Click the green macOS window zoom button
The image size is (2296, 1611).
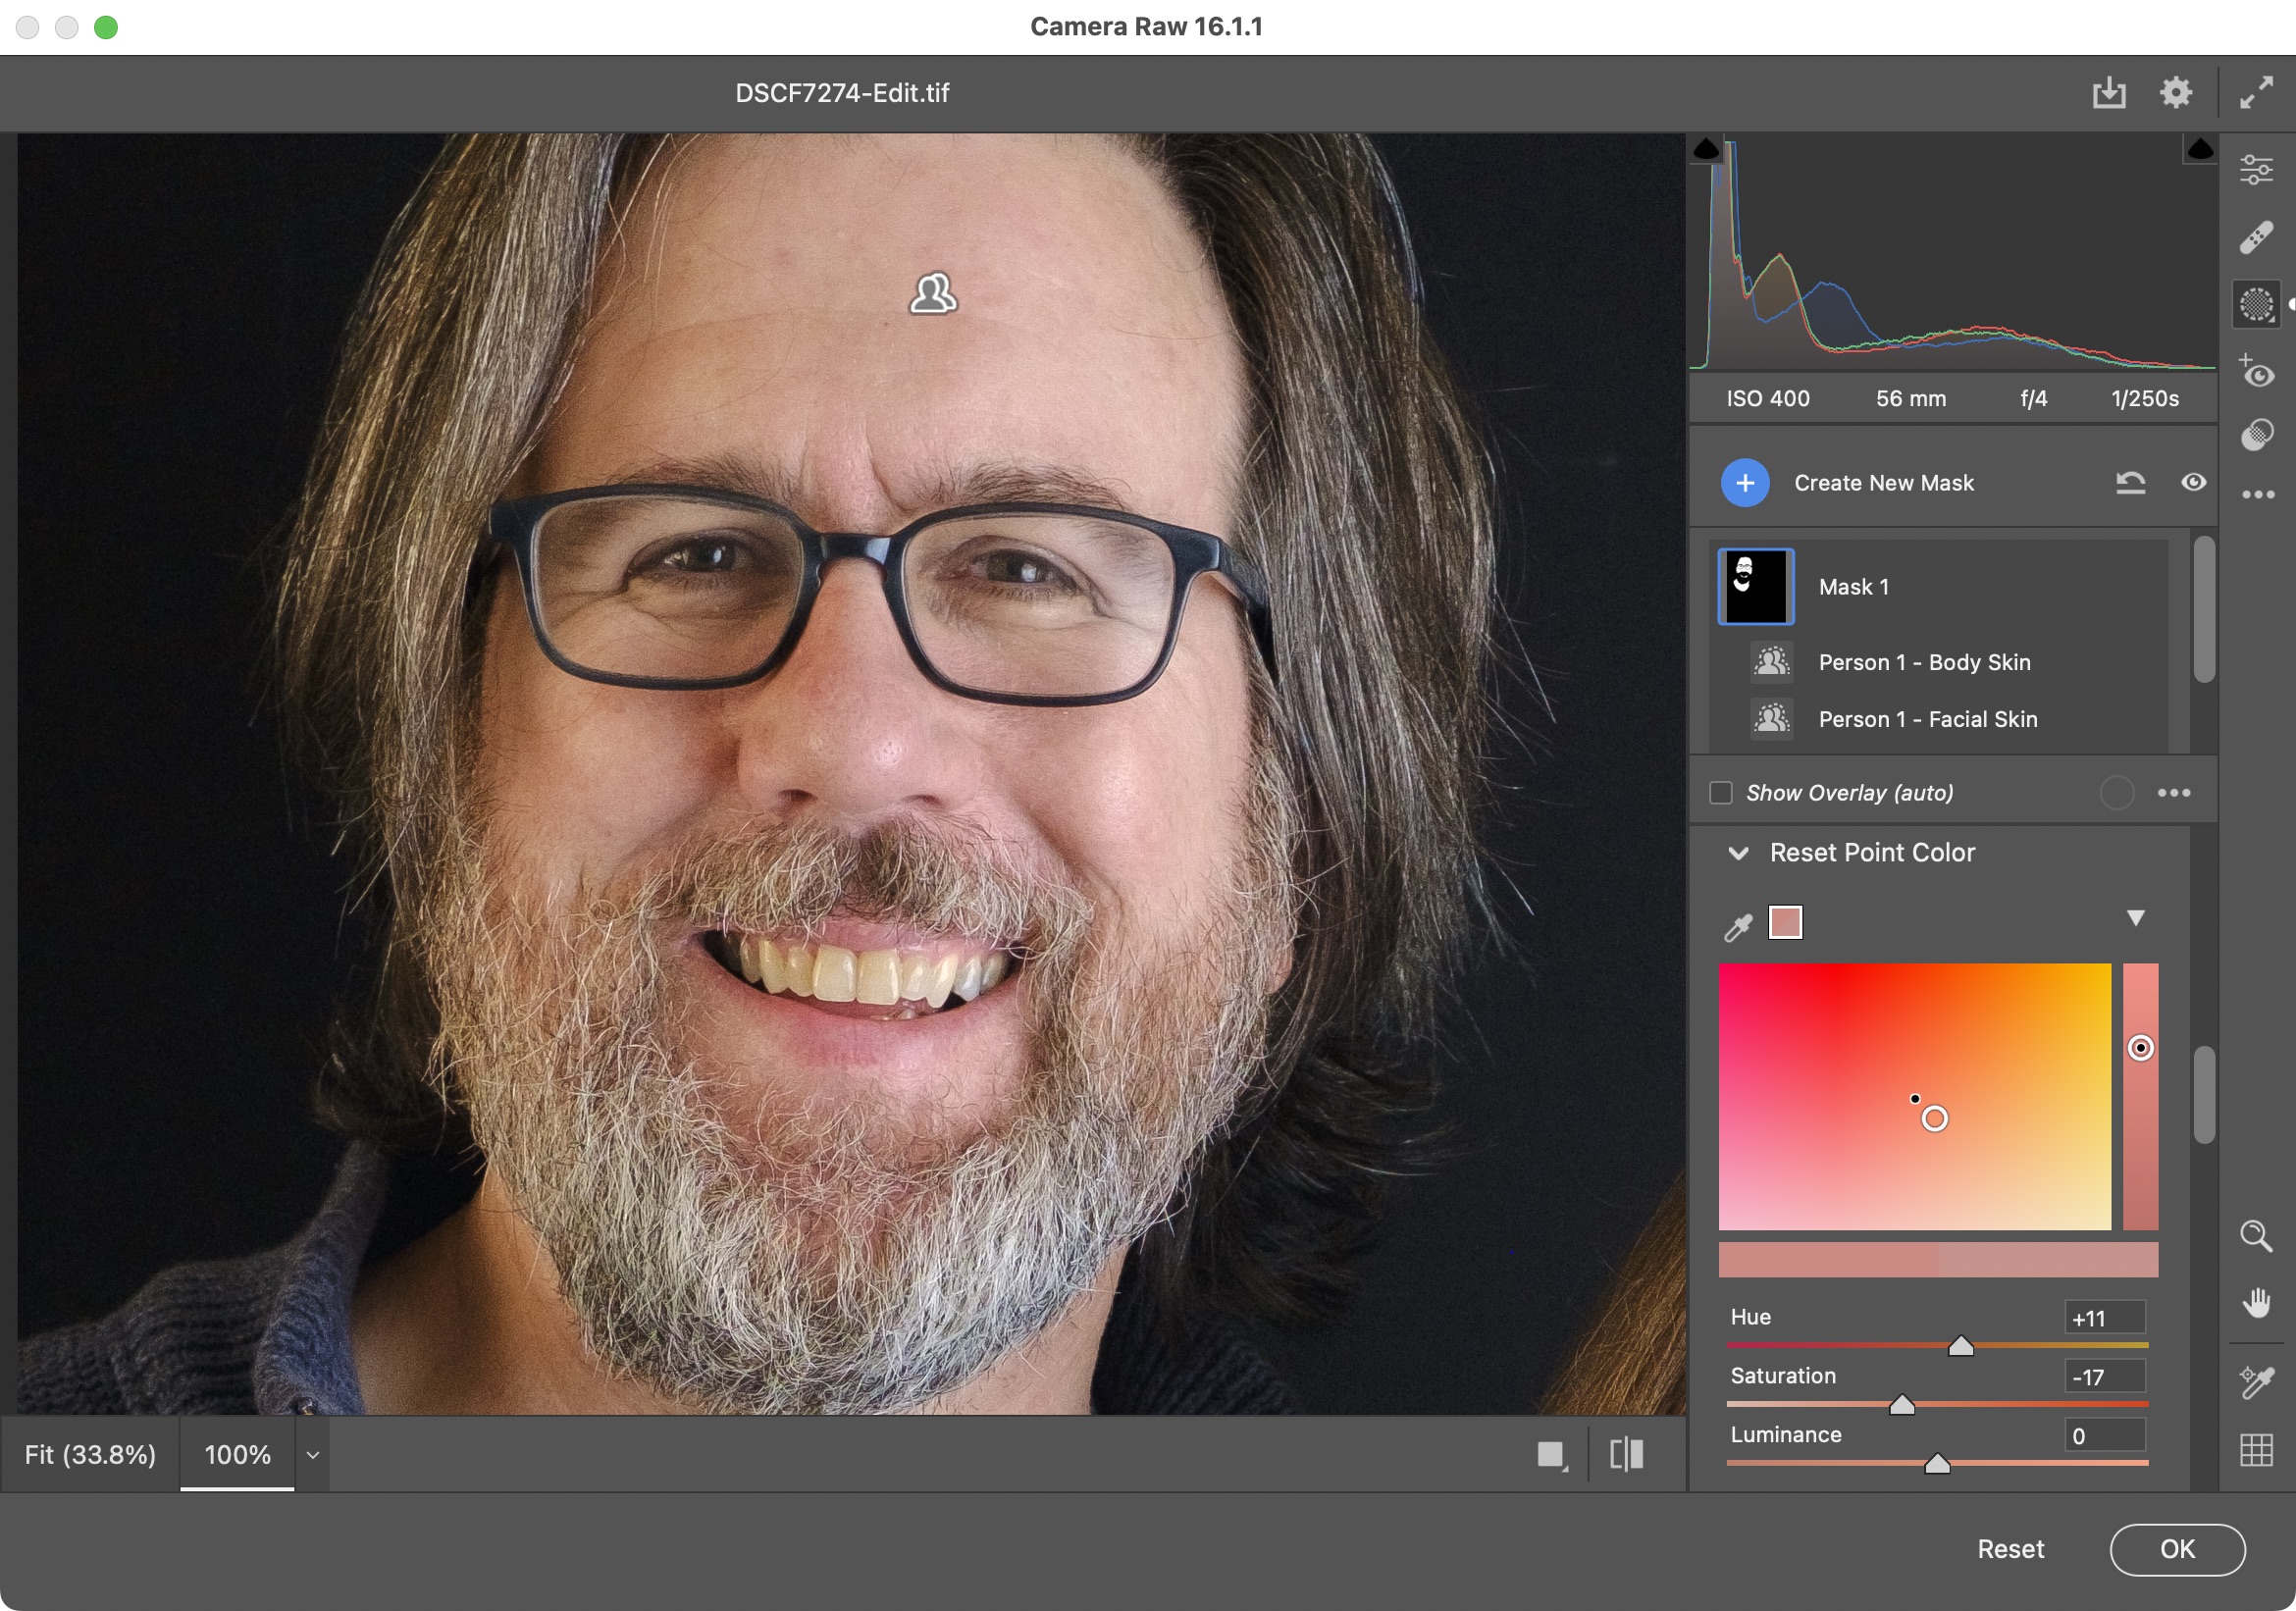pyautogui.click(x=106, y=27)
